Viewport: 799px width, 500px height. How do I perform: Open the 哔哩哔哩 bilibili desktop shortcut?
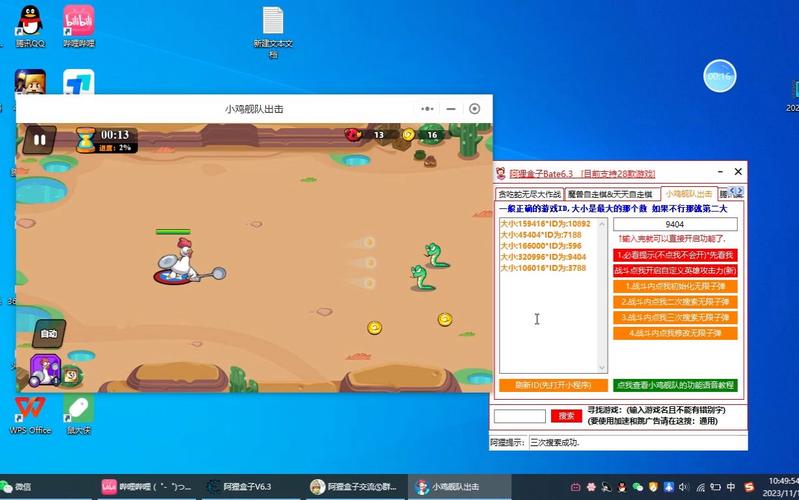(78, 27)
